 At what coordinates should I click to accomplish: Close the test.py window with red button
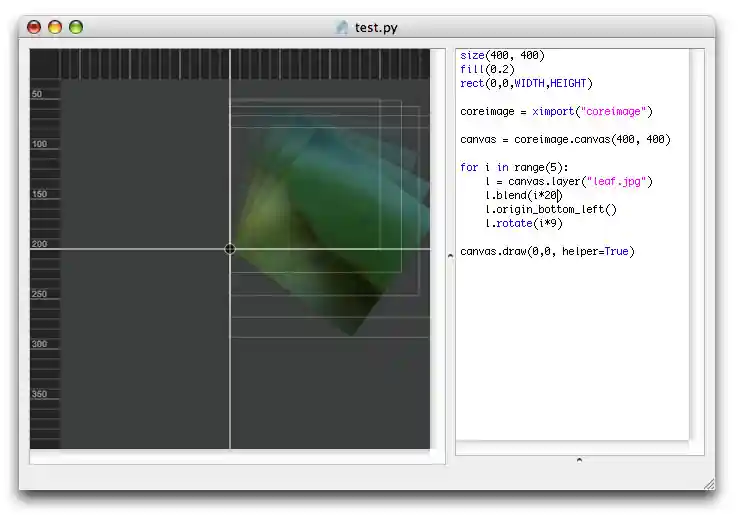[34, 28]
